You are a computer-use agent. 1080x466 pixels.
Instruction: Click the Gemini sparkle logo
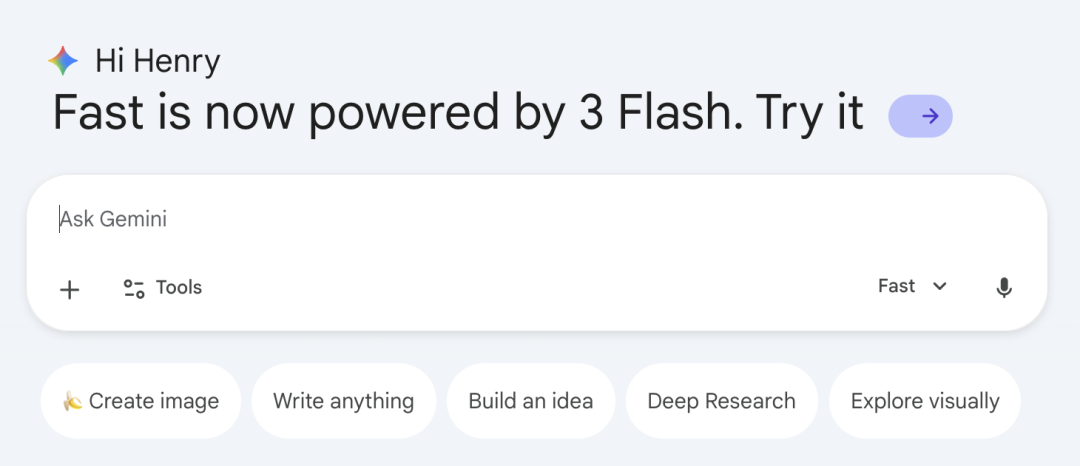click(63, 61)
